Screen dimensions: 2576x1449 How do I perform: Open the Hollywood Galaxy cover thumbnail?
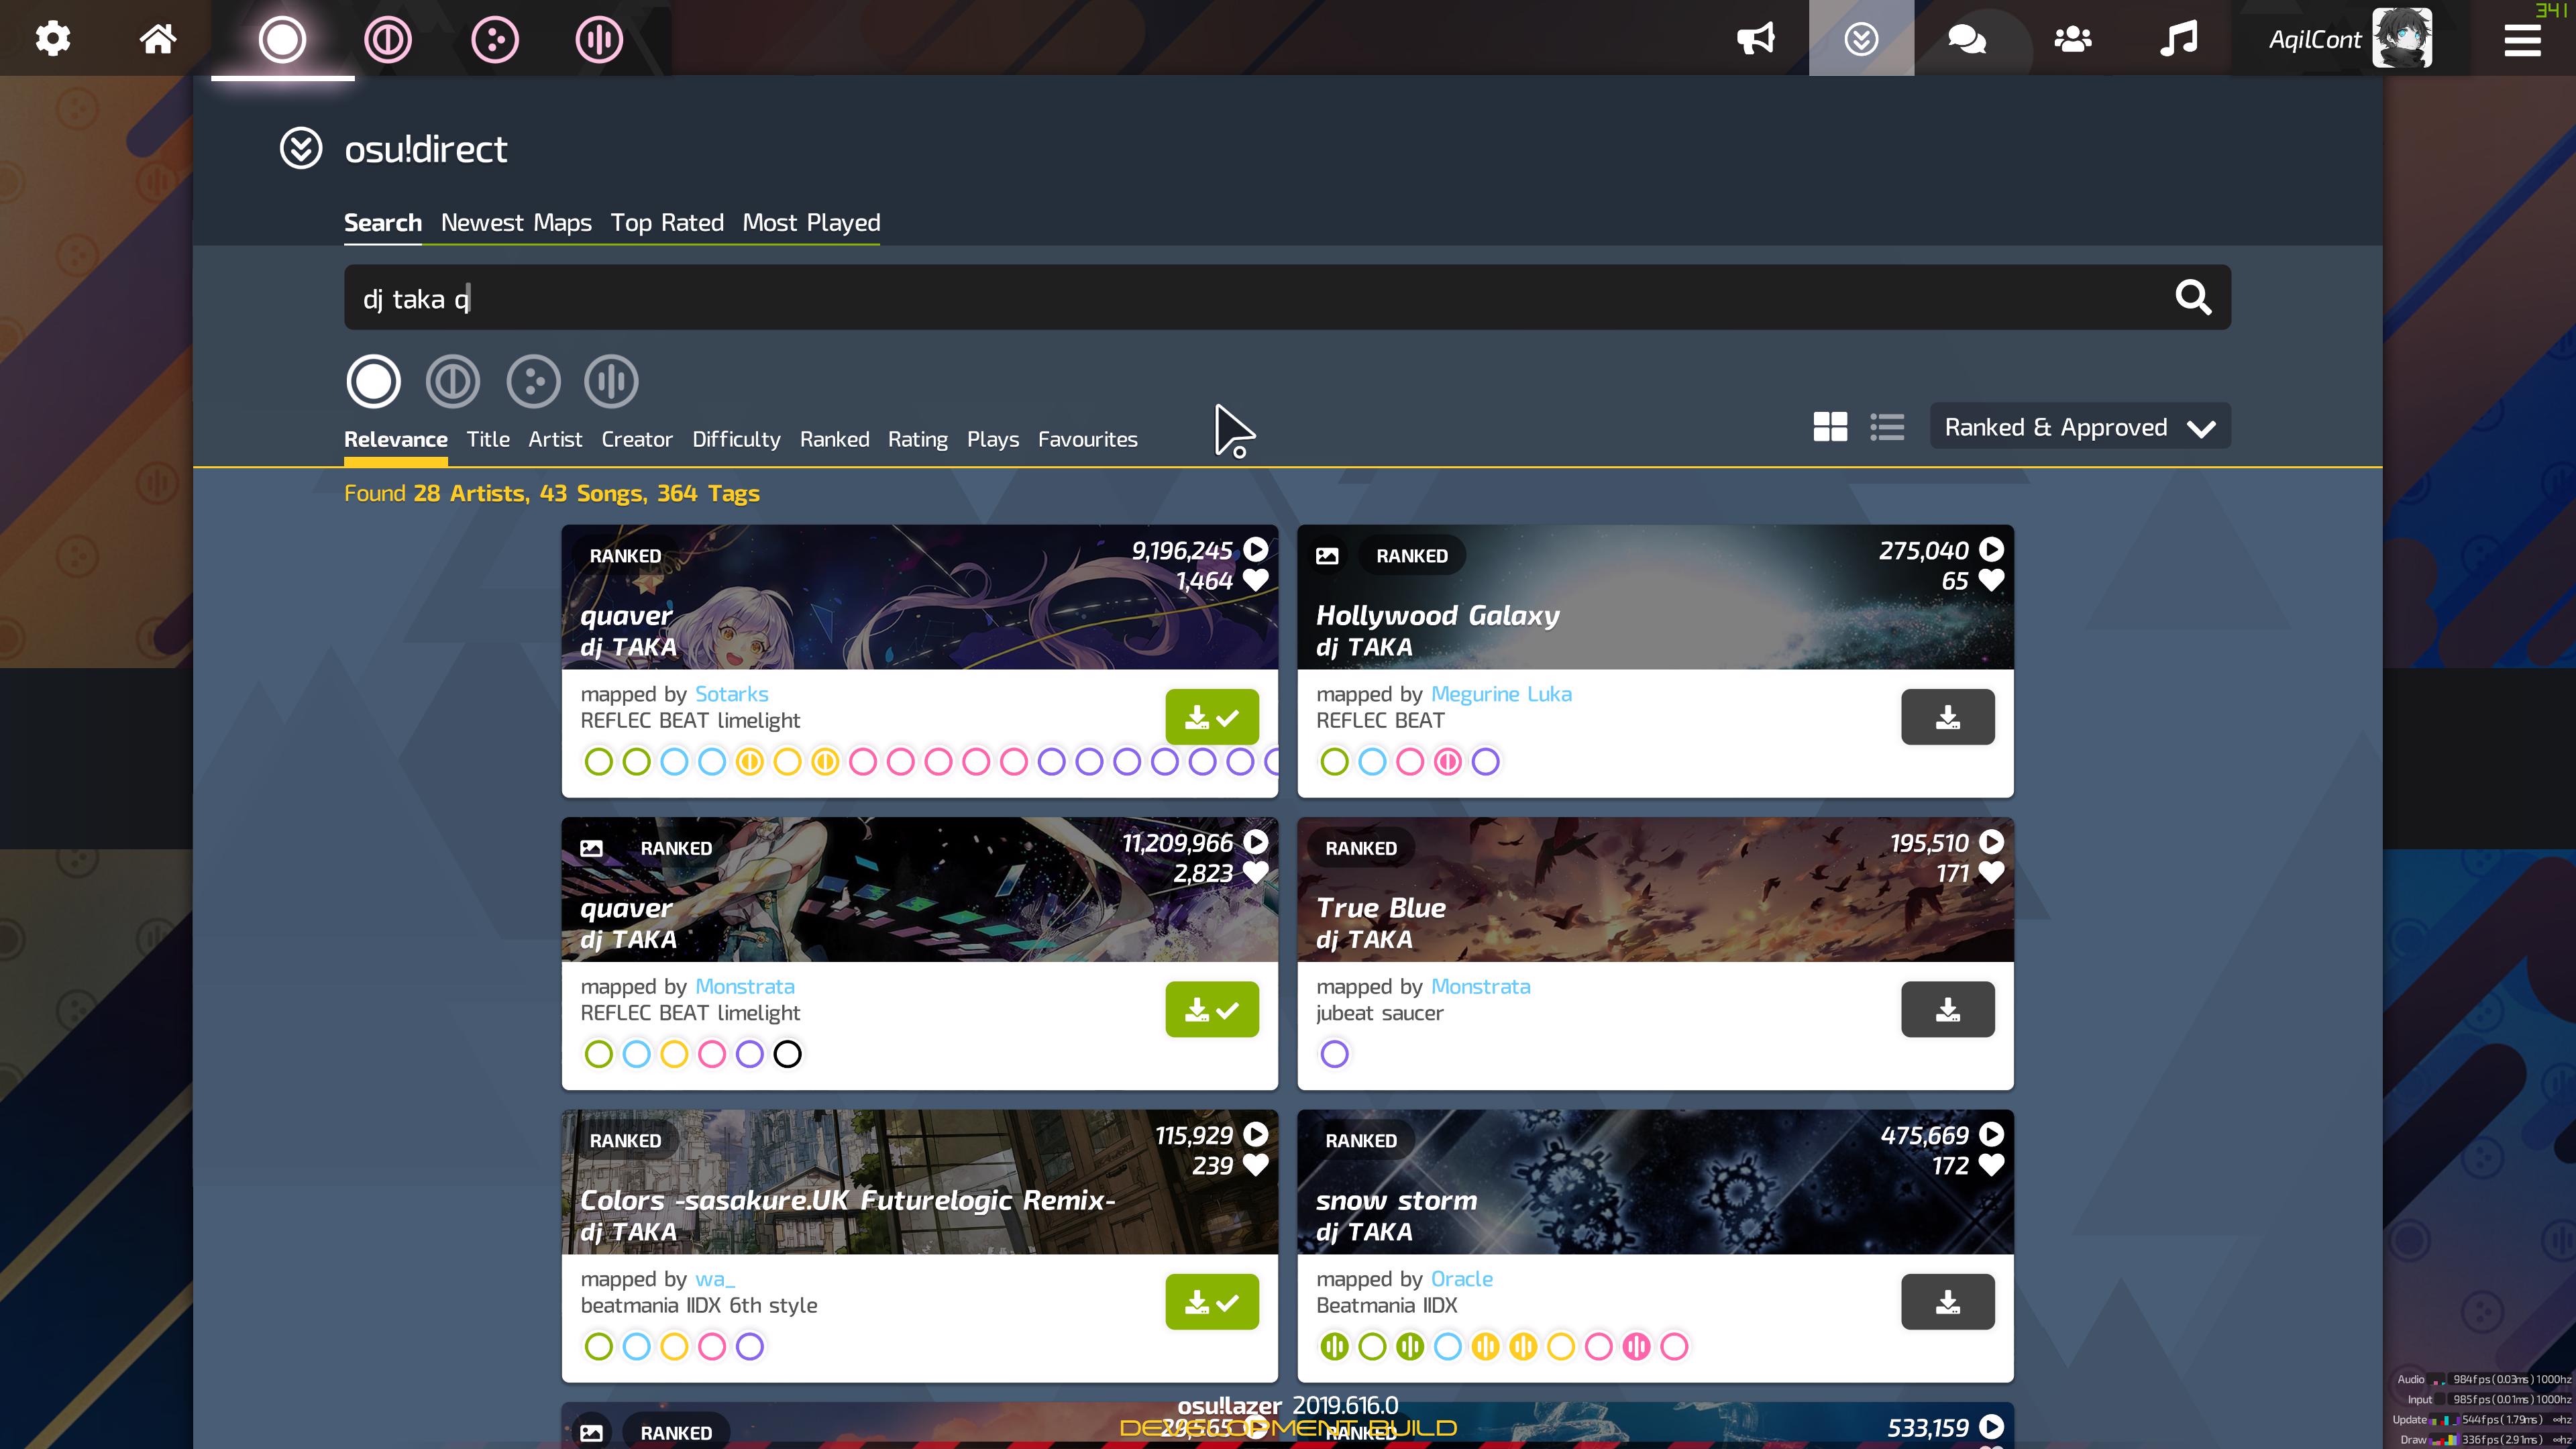coord(1655,597)
